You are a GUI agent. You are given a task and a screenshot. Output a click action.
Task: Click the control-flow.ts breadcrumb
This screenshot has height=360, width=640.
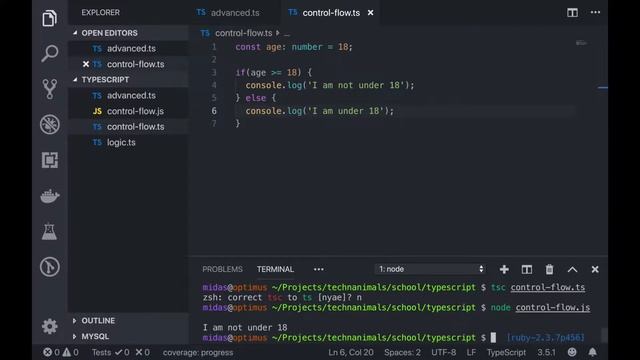coord(243,33)
